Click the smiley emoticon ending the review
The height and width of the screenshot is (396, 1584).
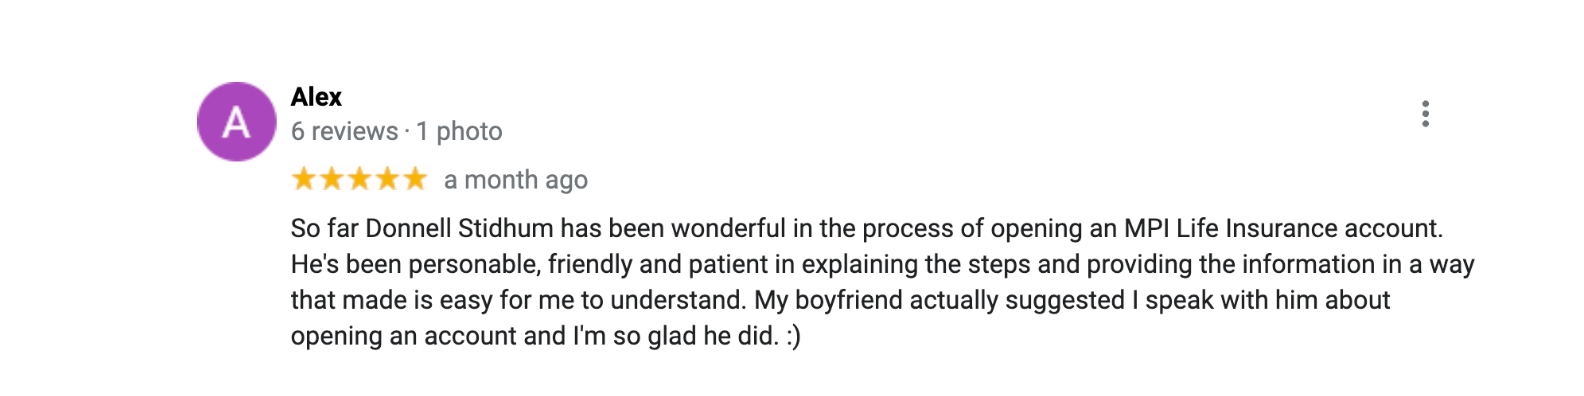coord(793,337)
